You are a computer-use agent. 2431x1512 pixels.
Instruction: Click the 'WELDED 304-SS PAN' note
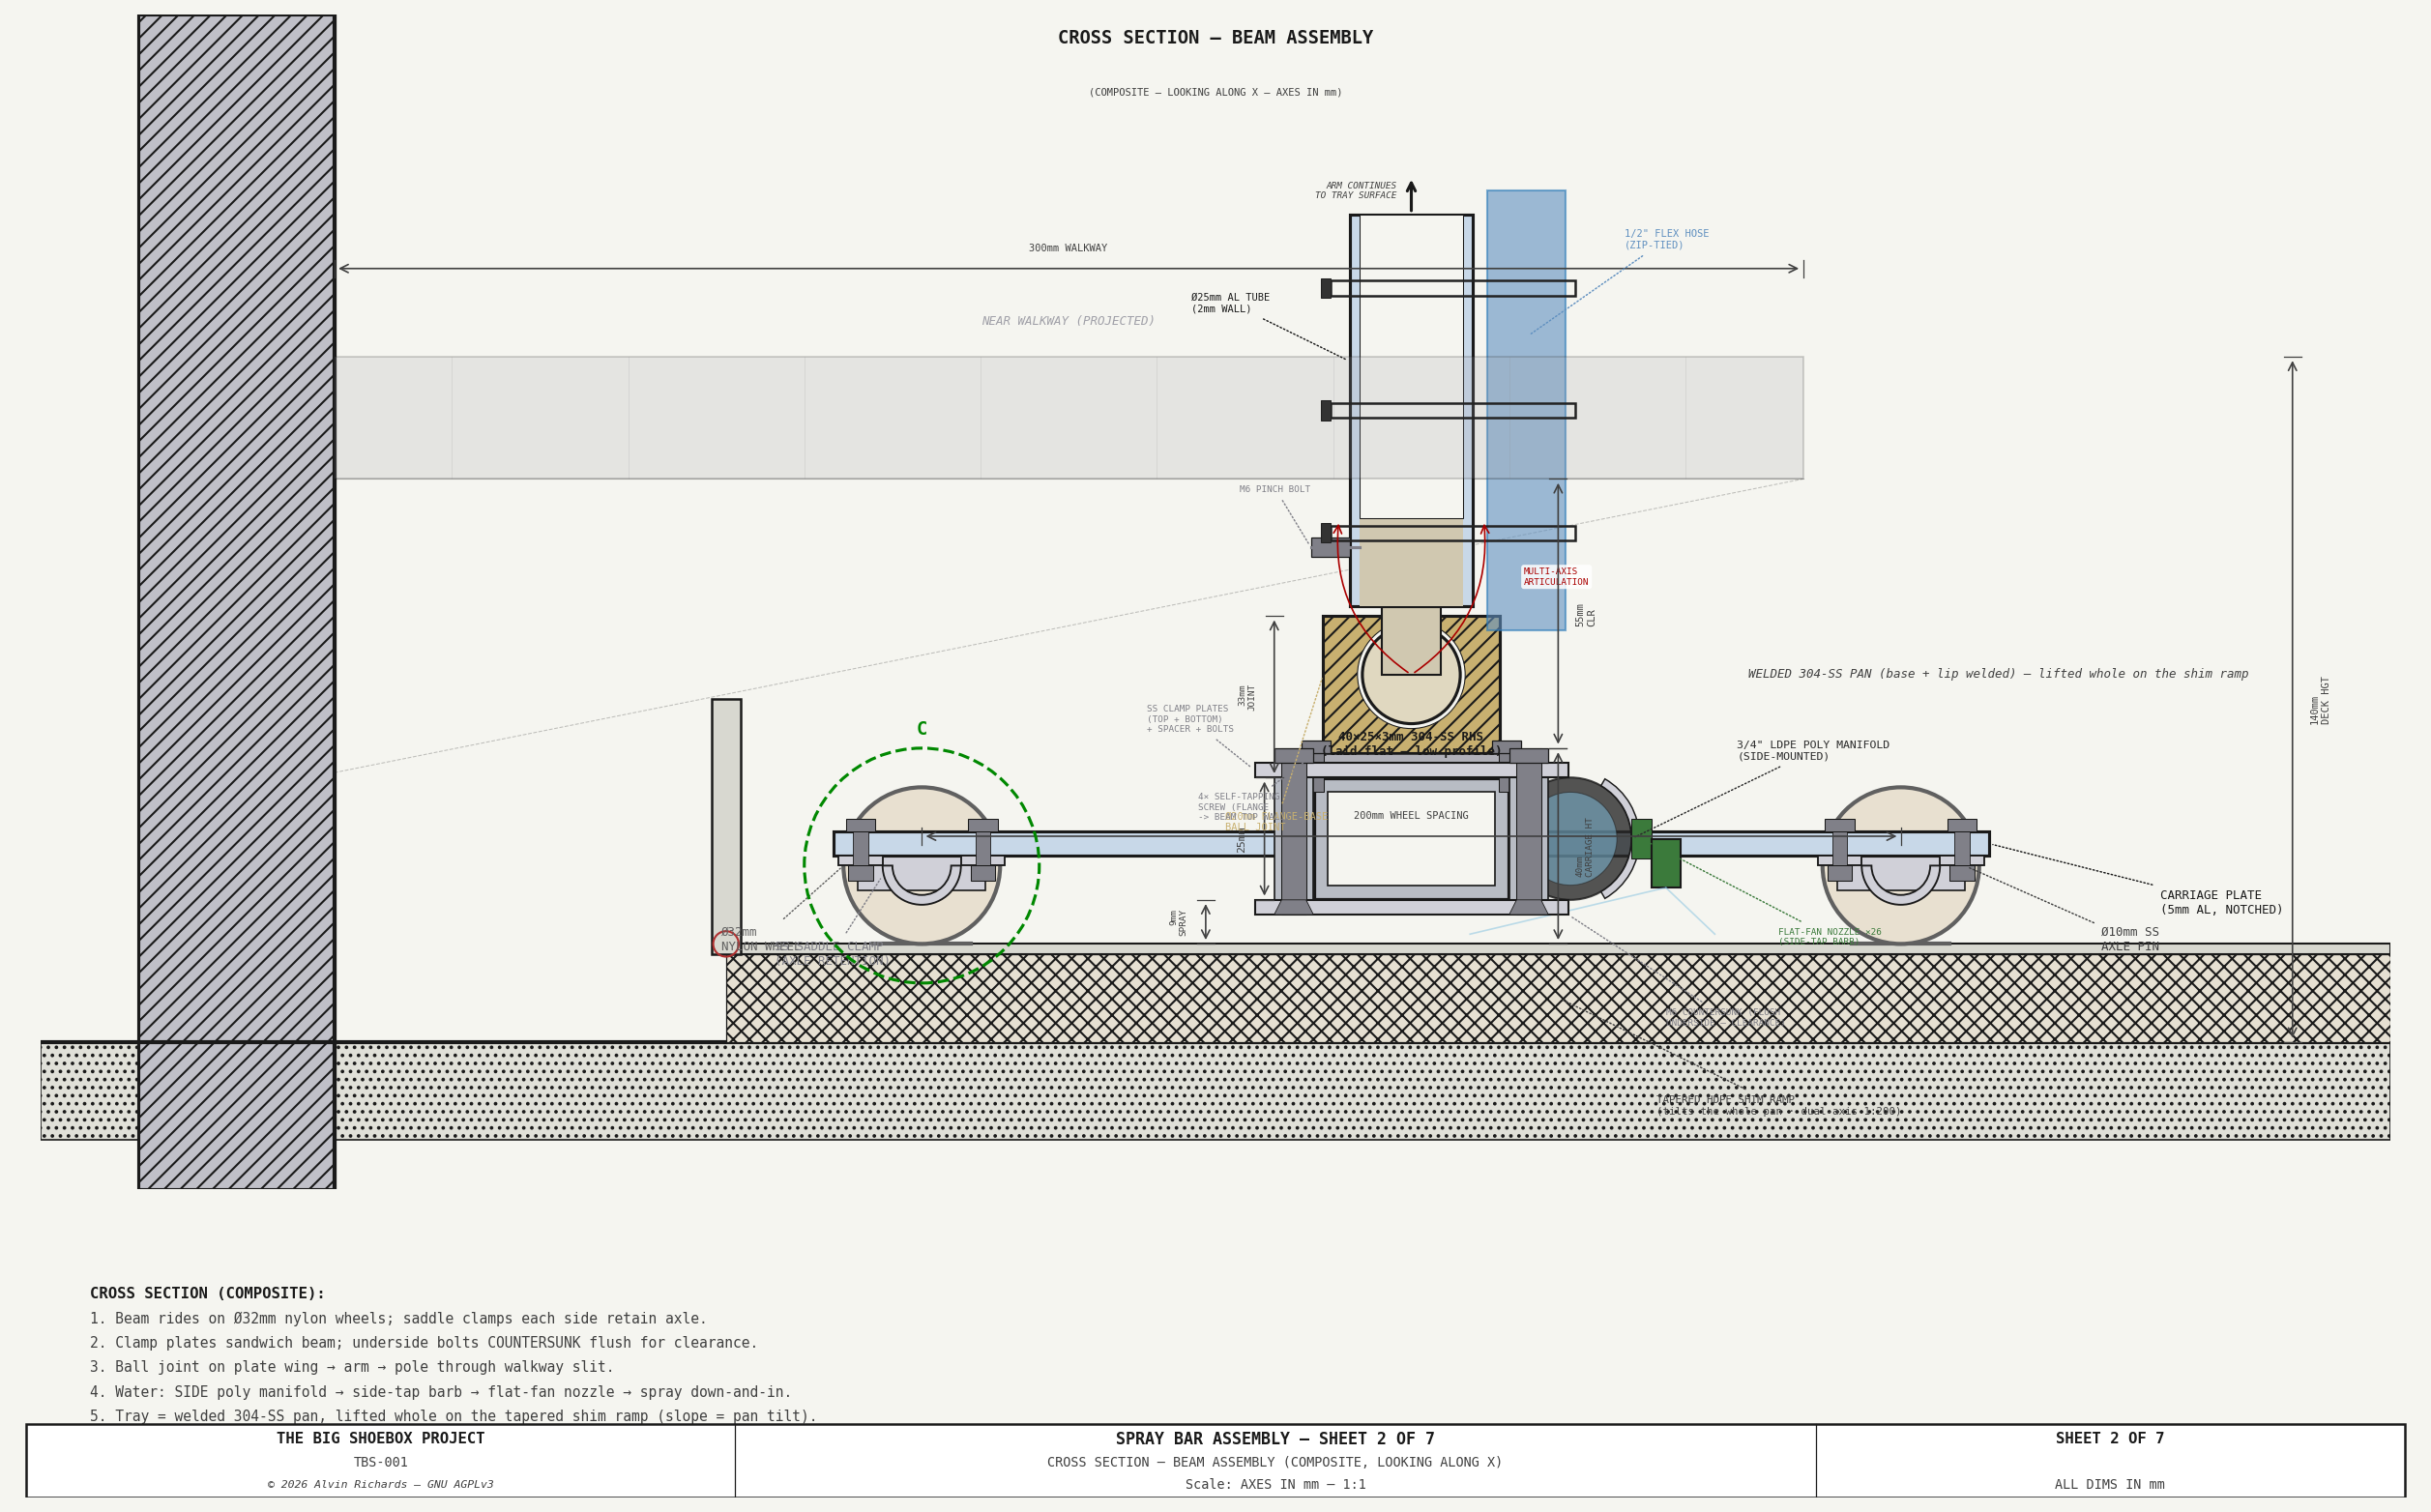coord(1998,674)
